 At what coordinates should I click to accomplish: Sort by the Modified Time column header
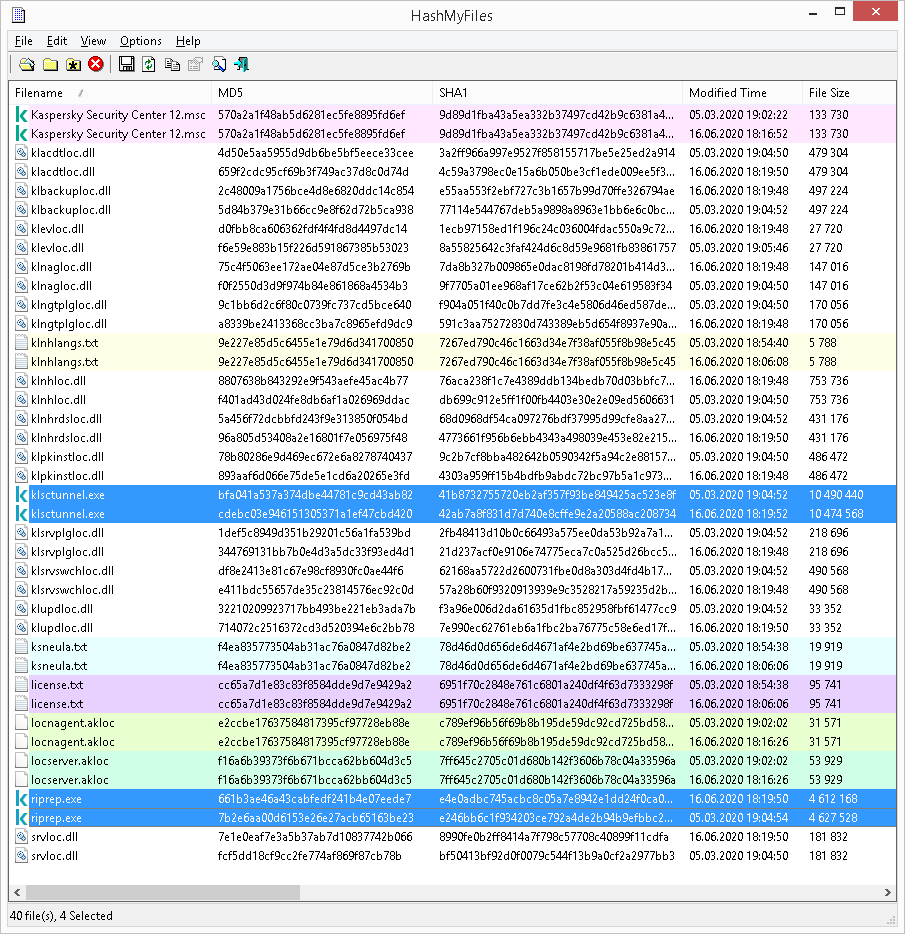742,93
